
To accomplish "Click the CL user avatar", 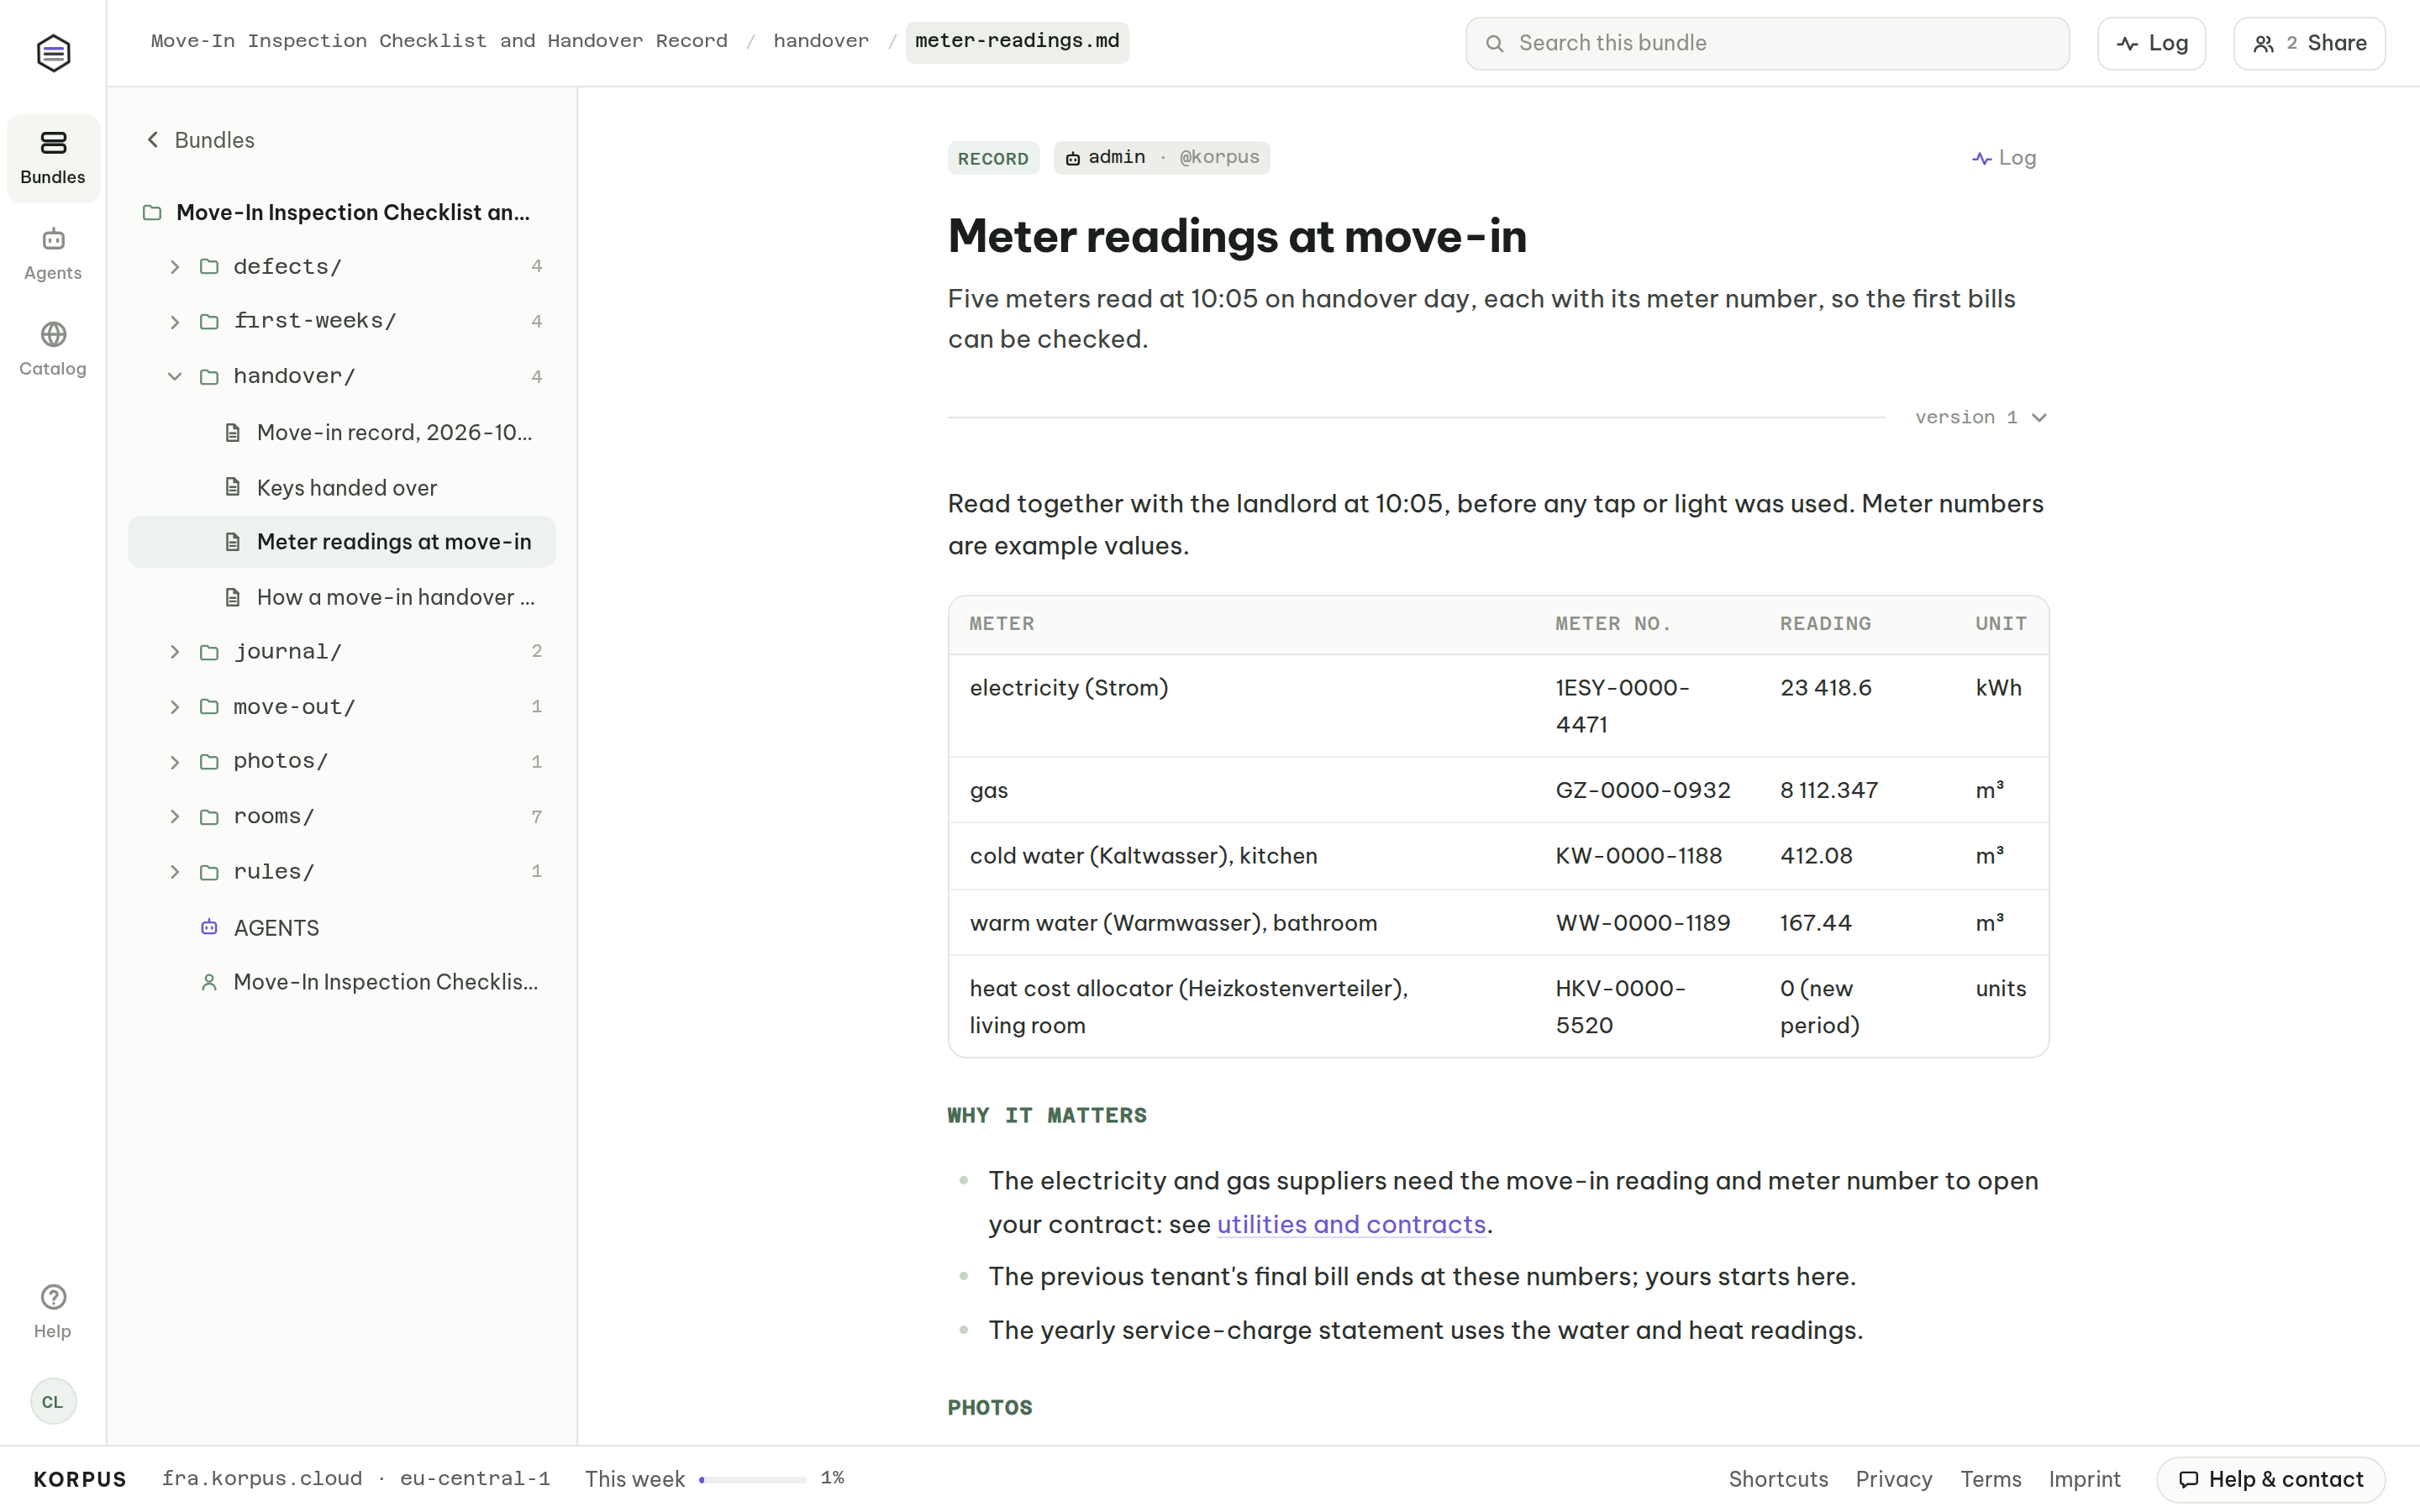I will [x=53, y=1402].
